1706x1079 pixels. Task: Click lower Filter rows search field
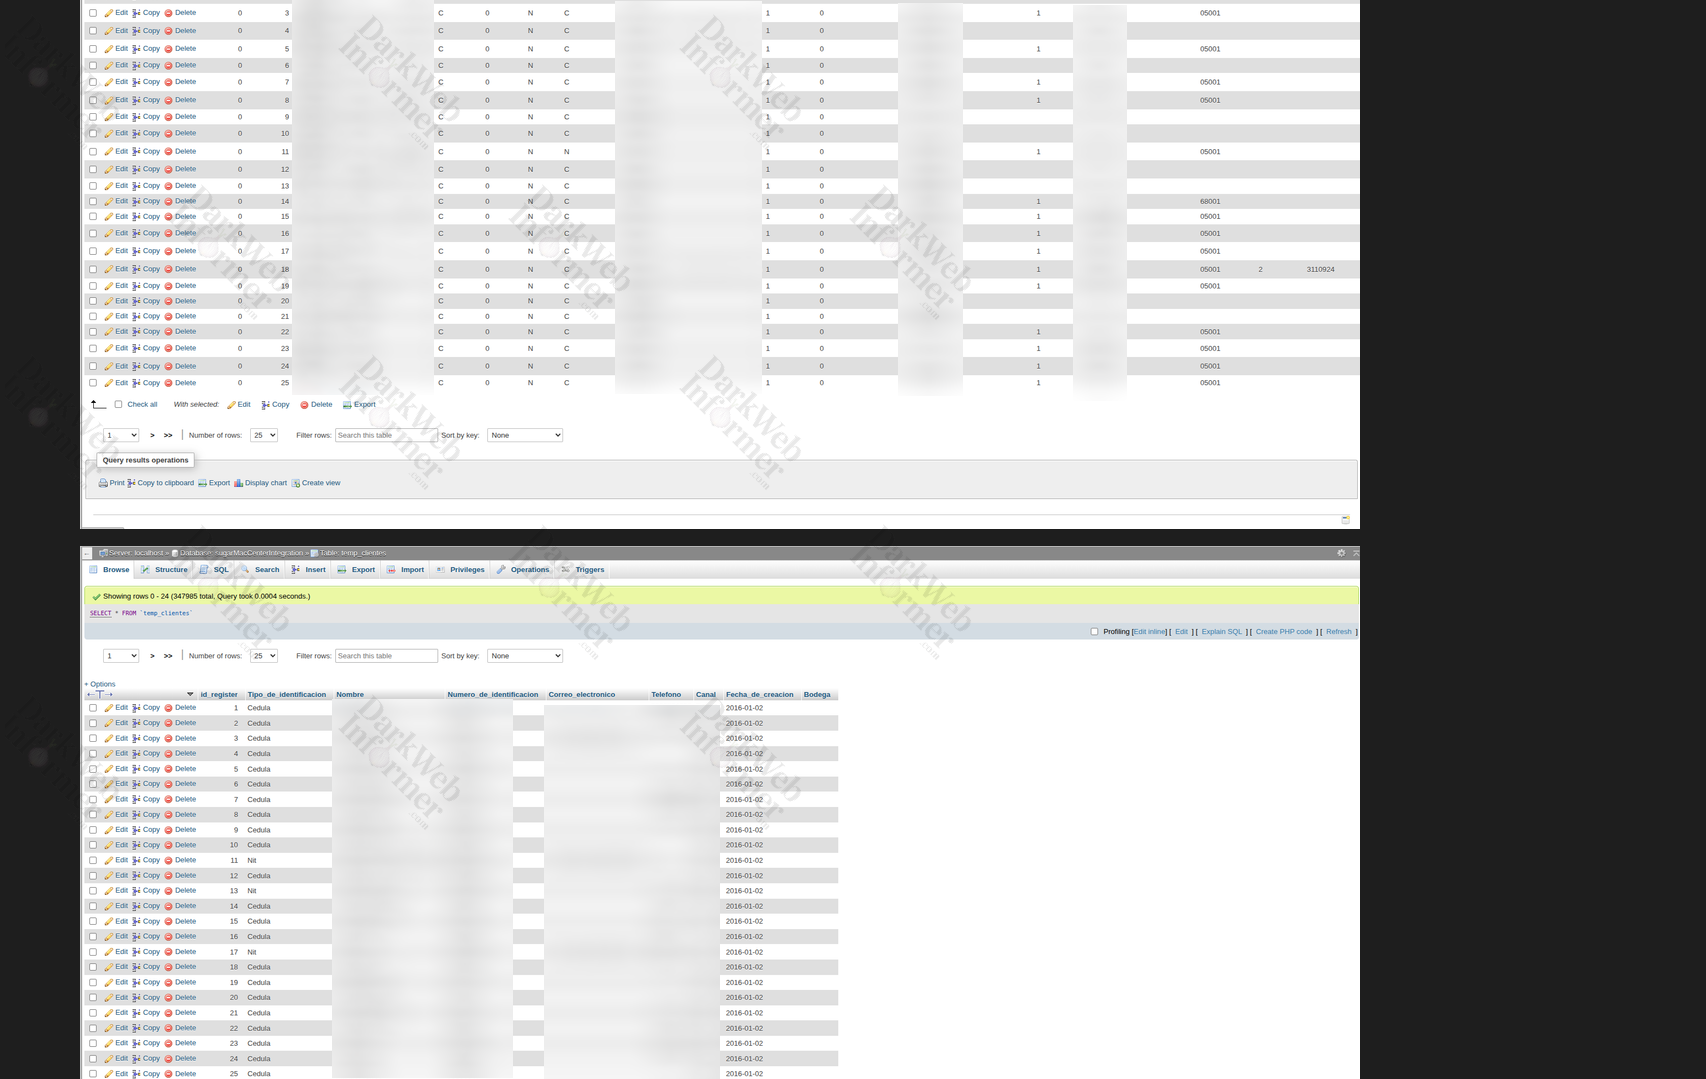[386, 656]
